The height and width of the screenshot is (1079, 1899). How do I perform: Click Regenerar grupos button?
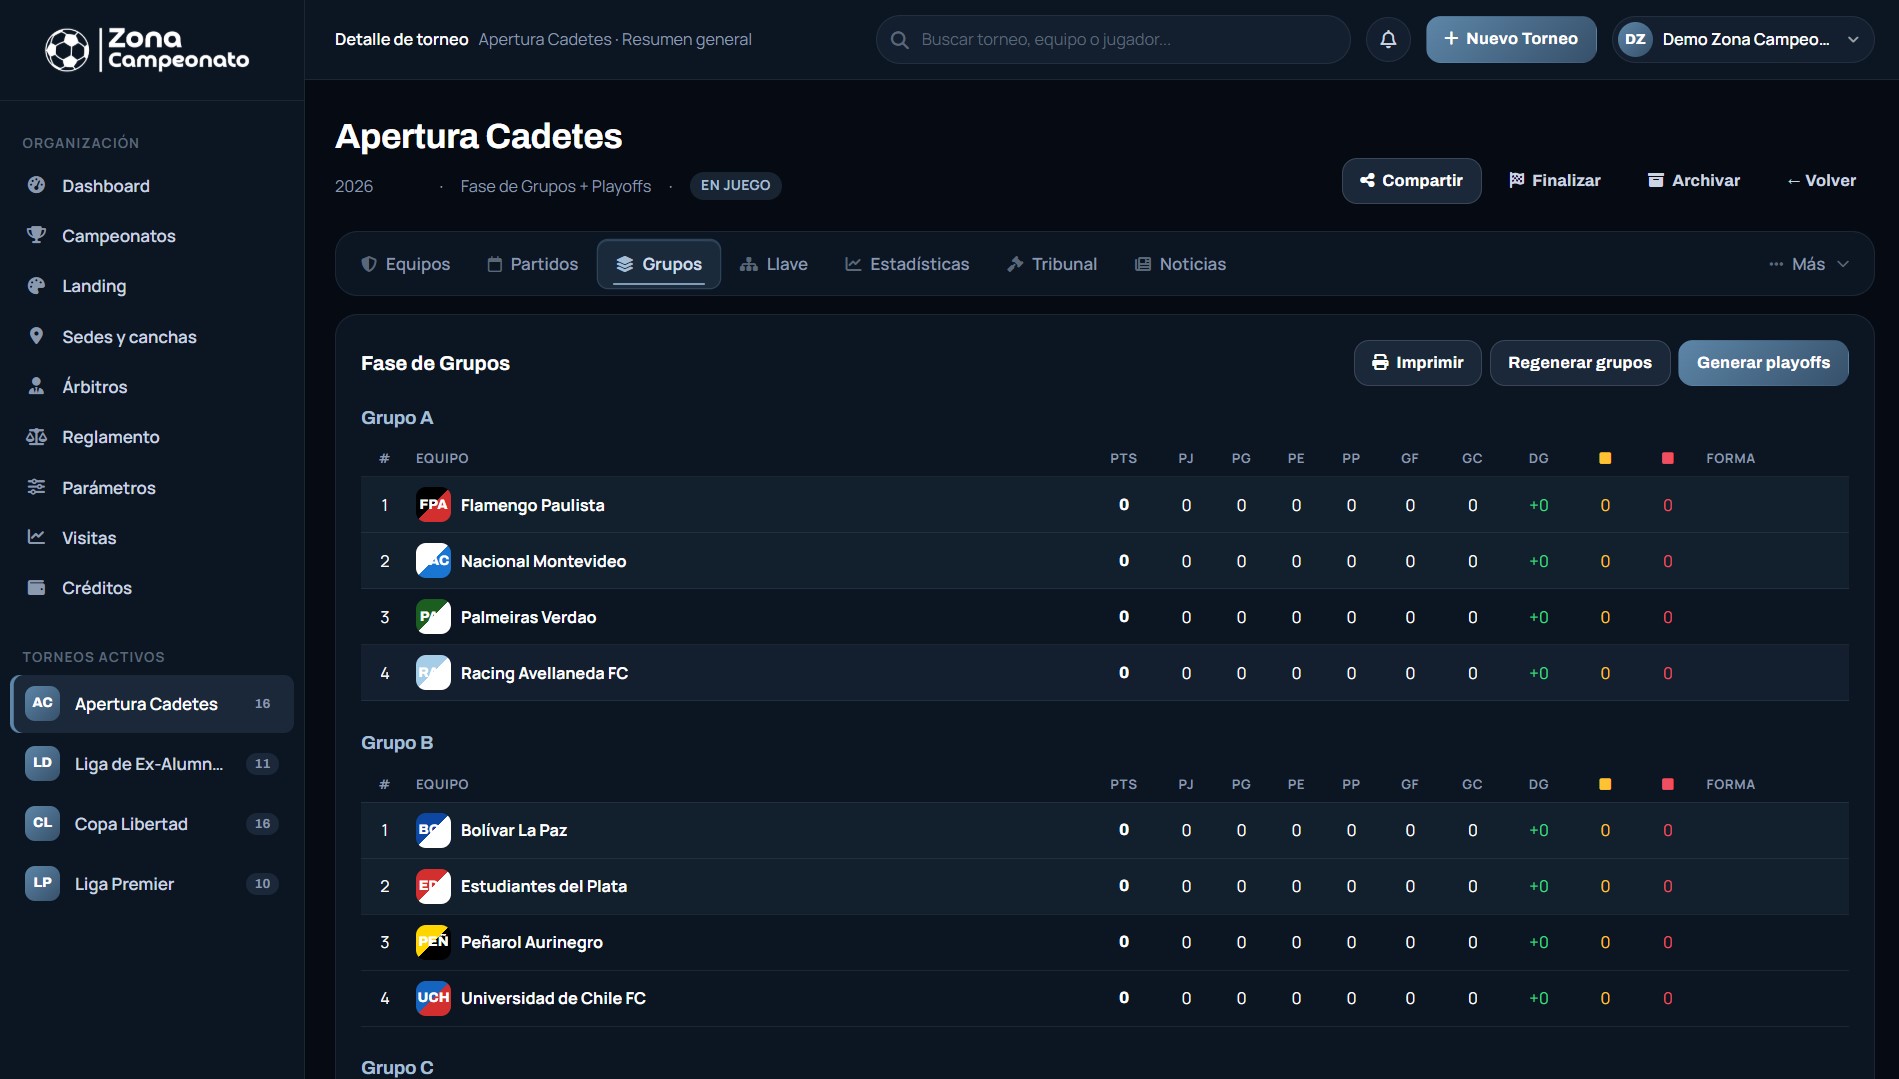tap(1580, 363)
